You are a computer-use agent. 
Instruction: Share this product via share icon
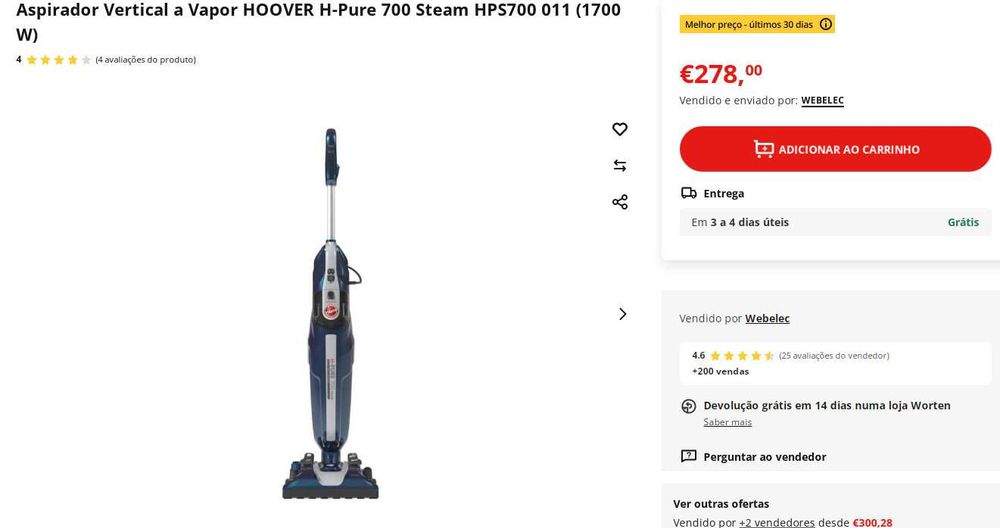click(619, 202)
